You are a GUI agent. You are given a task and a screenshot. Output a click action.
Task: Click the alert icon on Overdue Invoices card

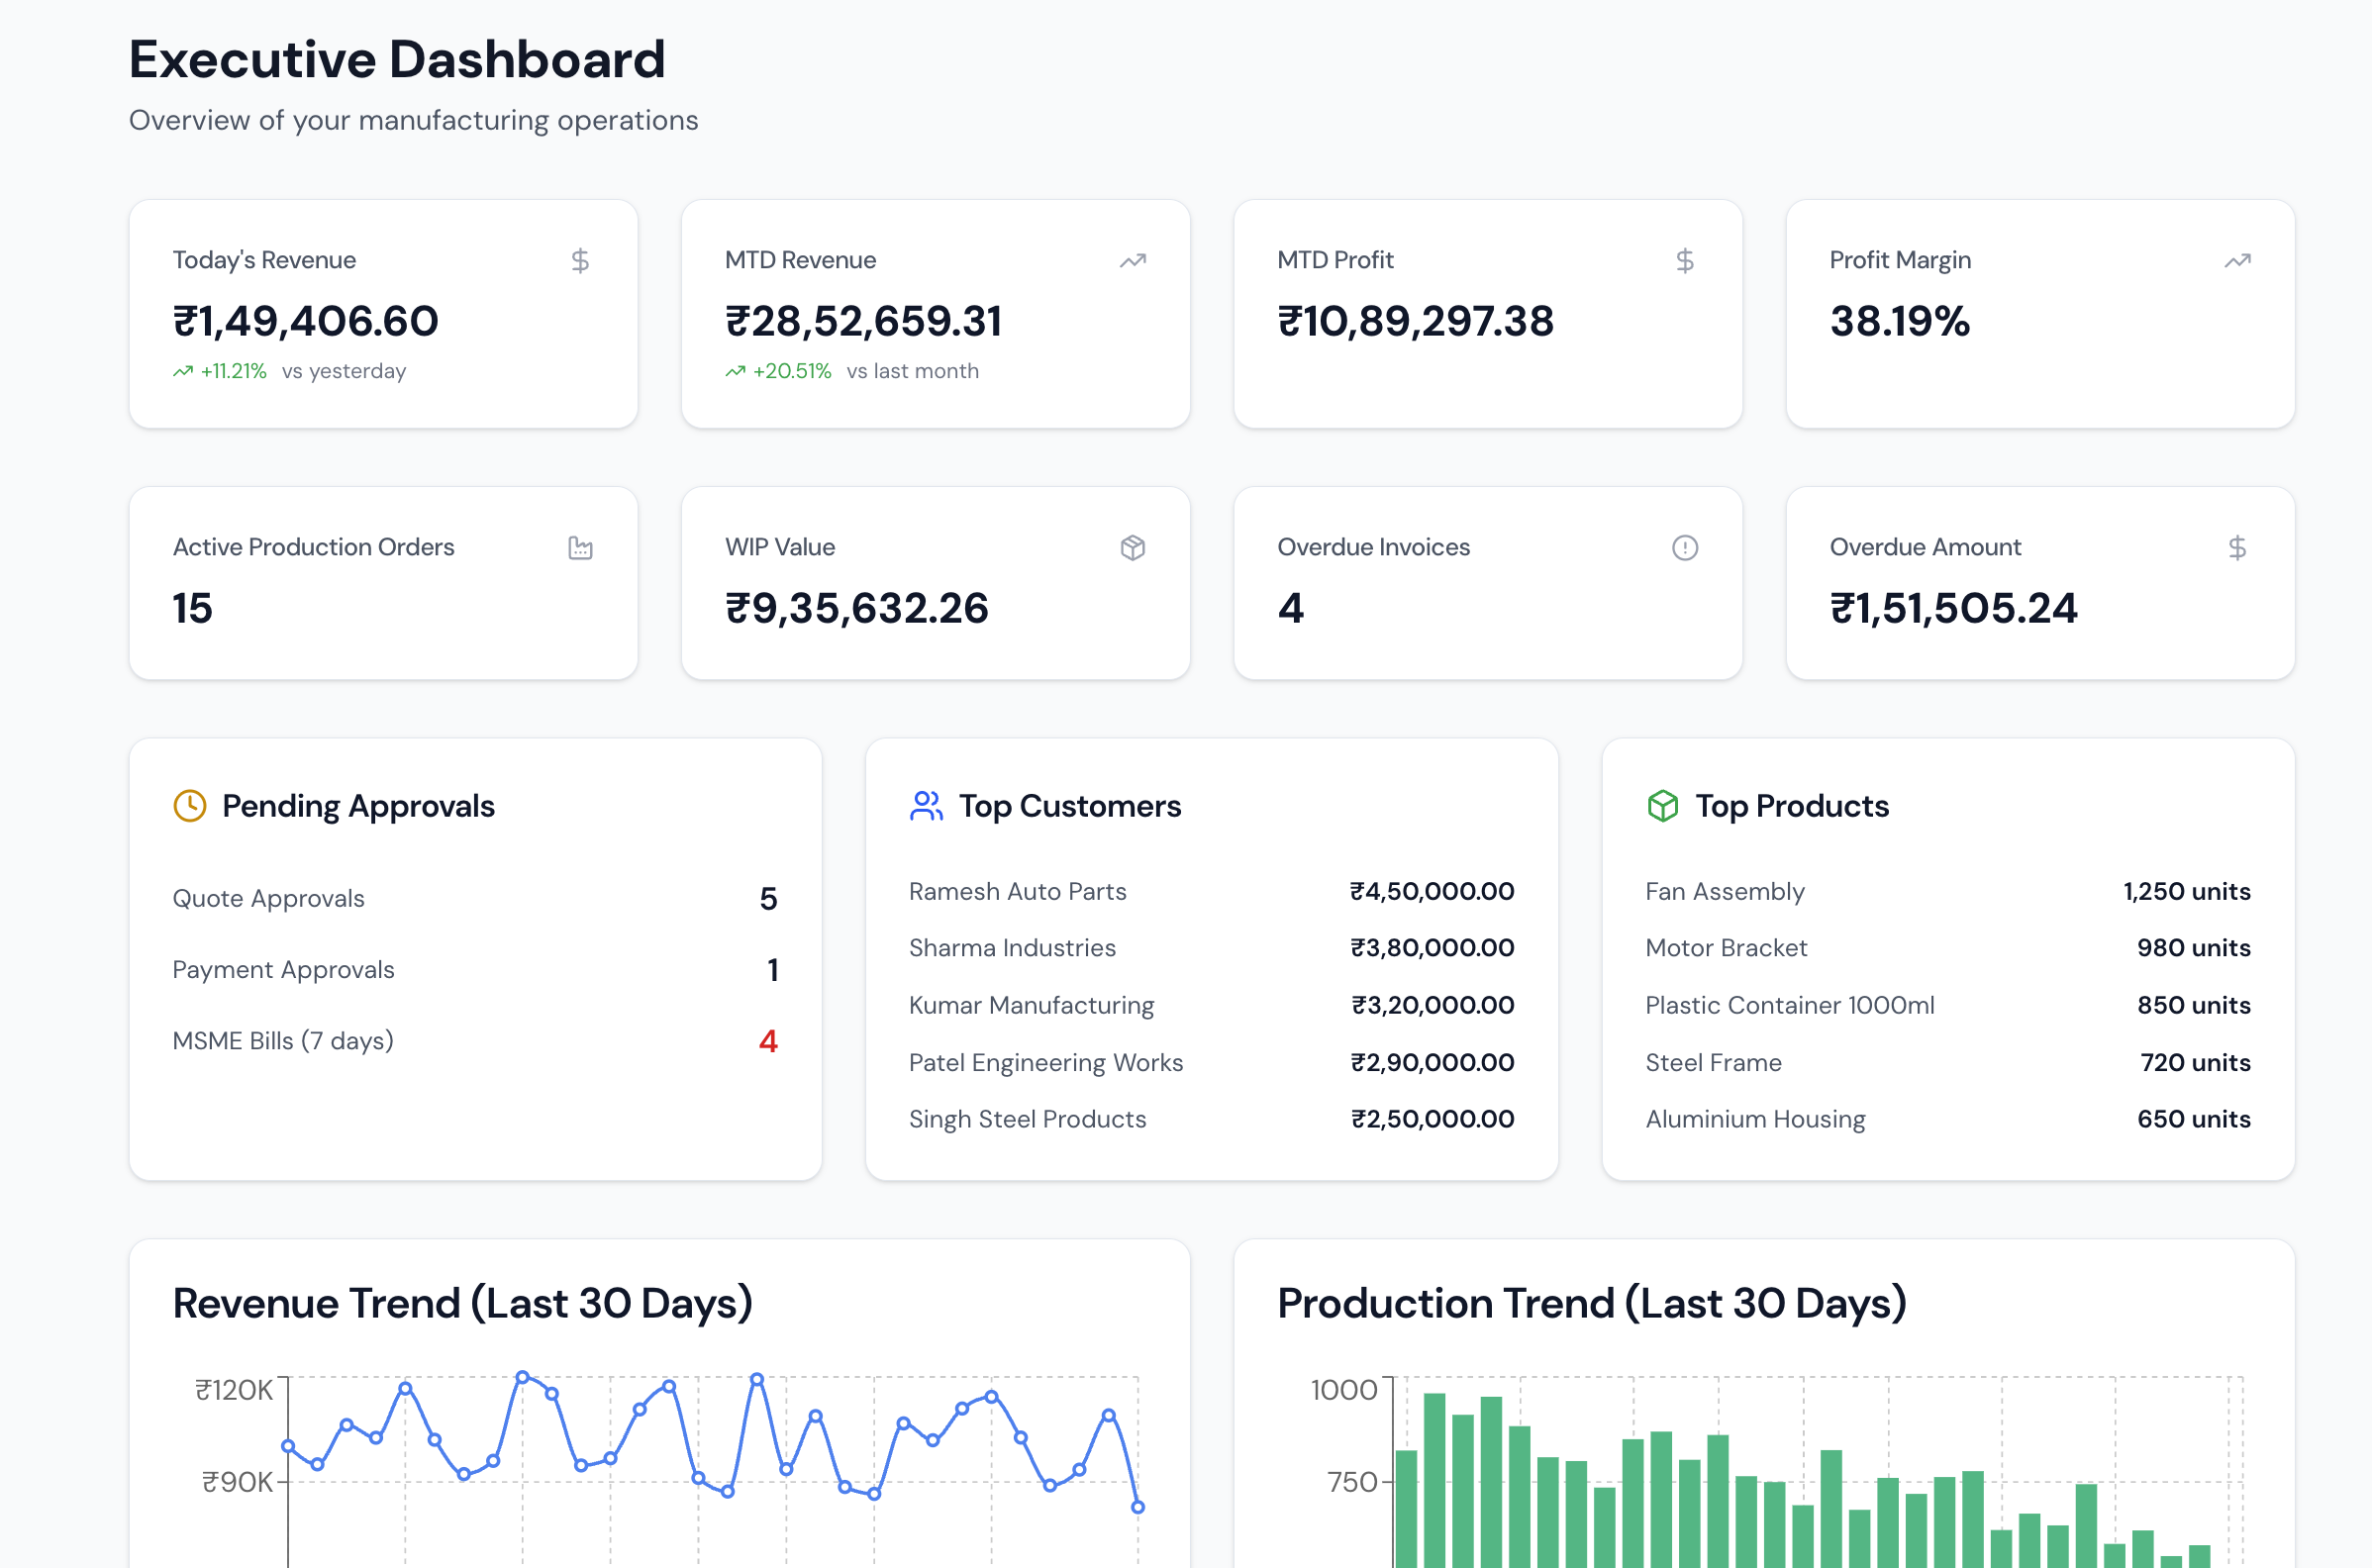coord(1685,548)
